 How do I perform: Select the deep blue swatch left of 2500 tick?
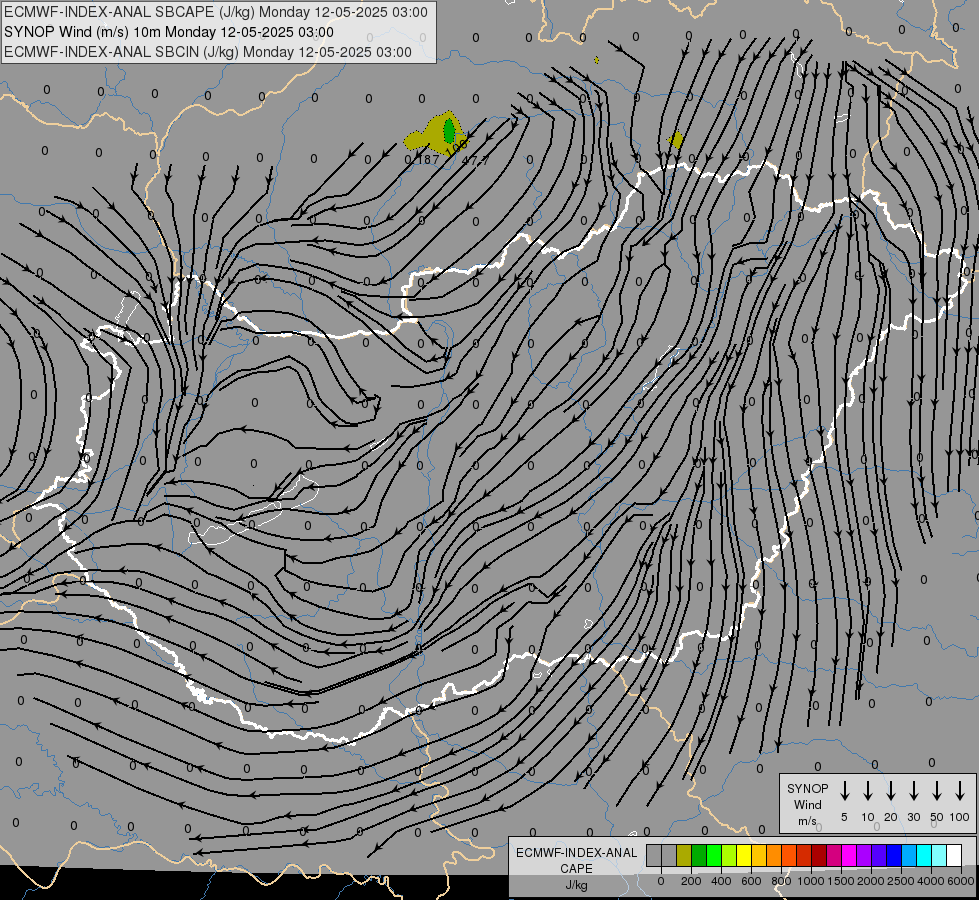[x=895, y=855]
